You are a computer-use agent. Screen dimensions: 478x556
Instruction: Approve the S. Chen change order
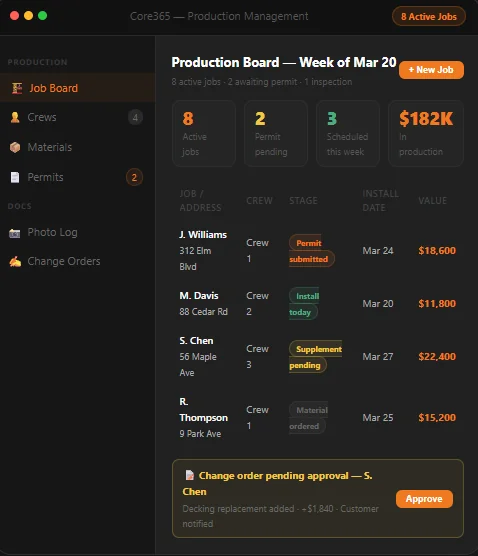click(x=424, y=499)
